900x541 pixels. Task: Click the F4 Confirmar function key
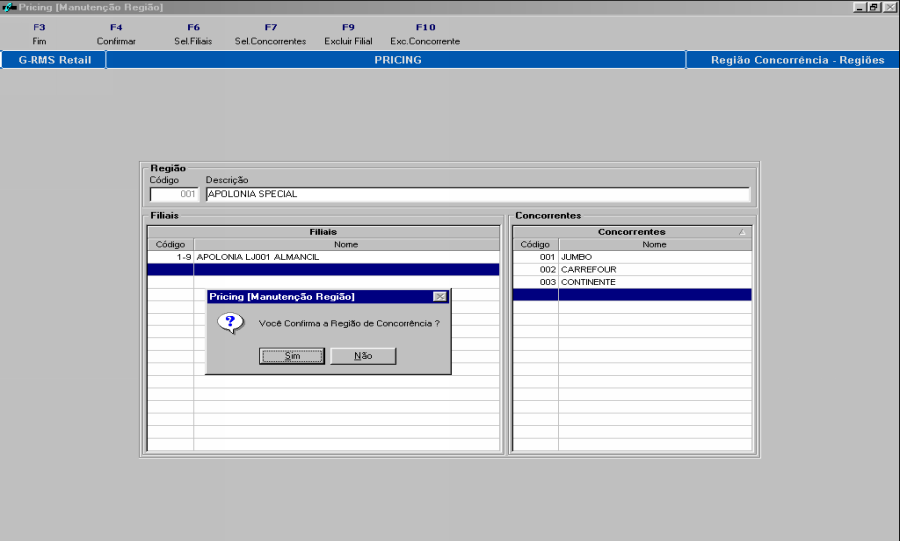[116, 34]
